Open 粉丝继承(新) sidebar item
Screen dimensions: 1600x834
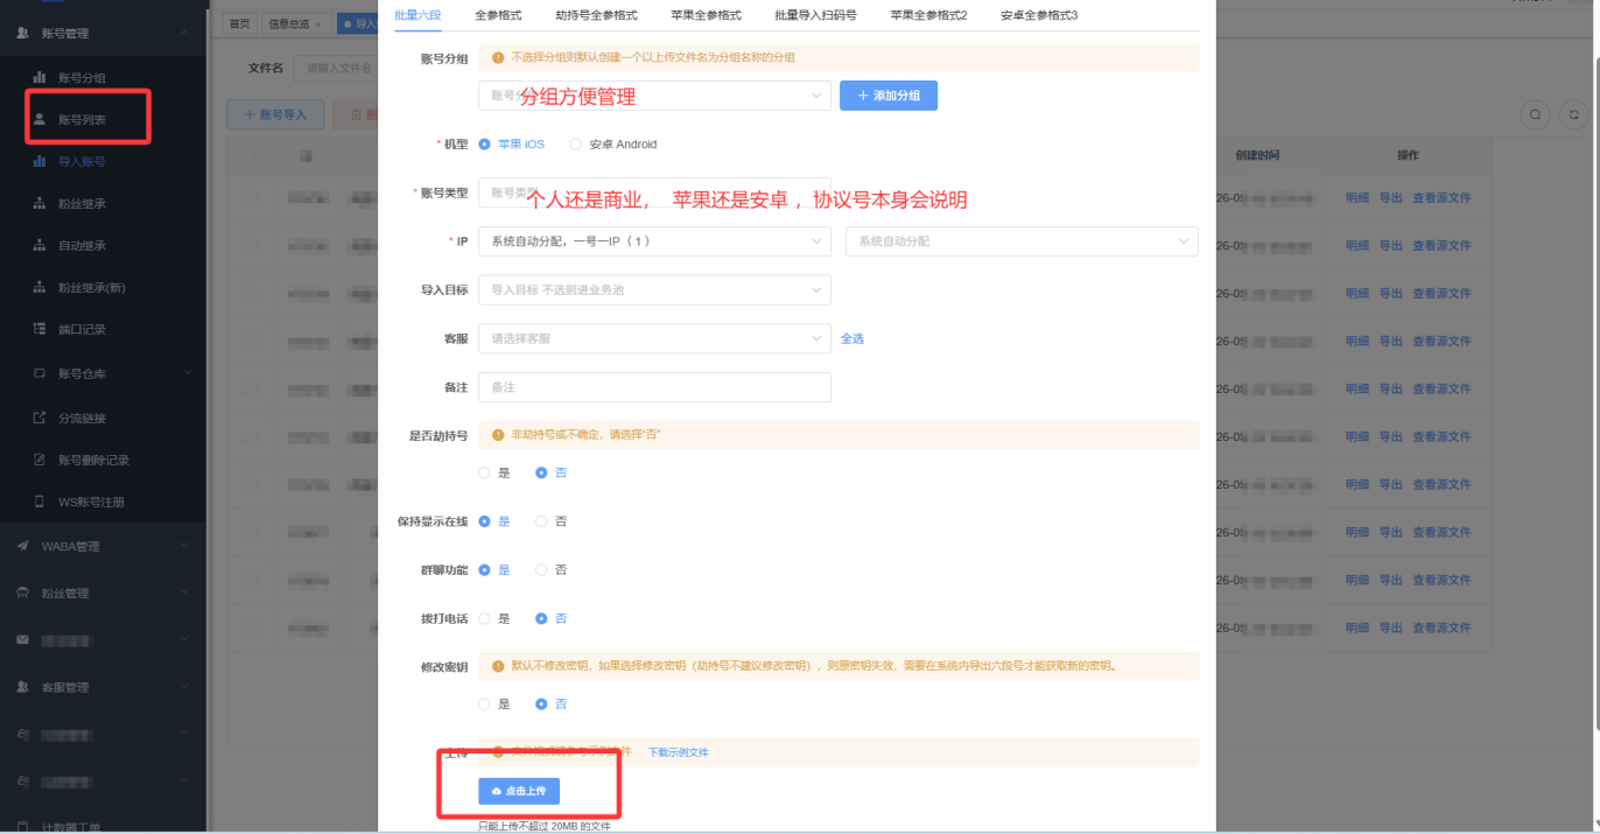[x=91, y=287]
